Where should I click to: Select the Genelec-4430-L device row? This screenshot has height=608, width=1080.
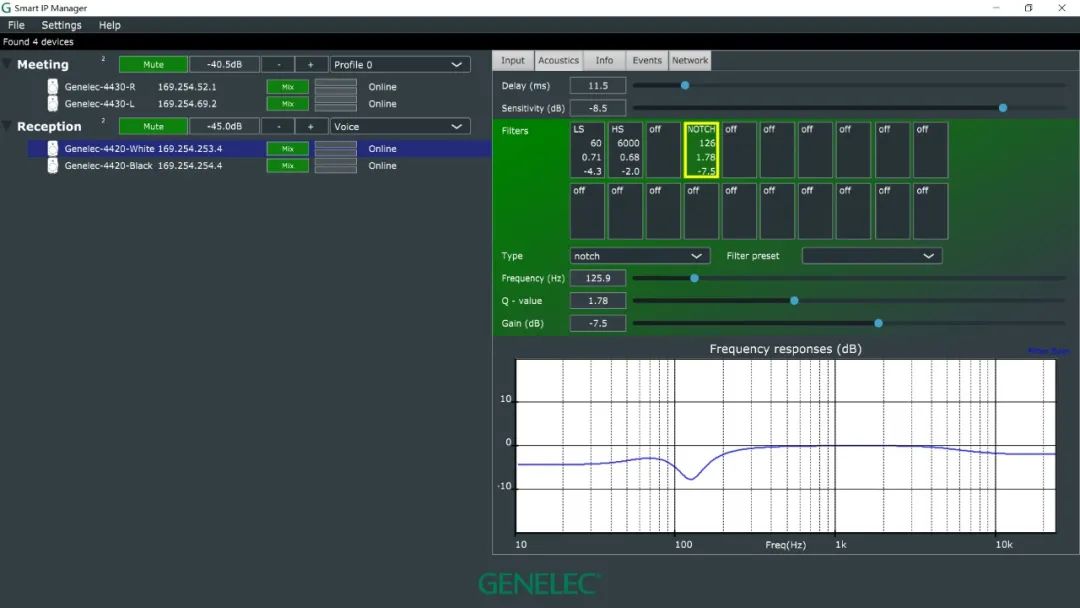tap(259, 103)
